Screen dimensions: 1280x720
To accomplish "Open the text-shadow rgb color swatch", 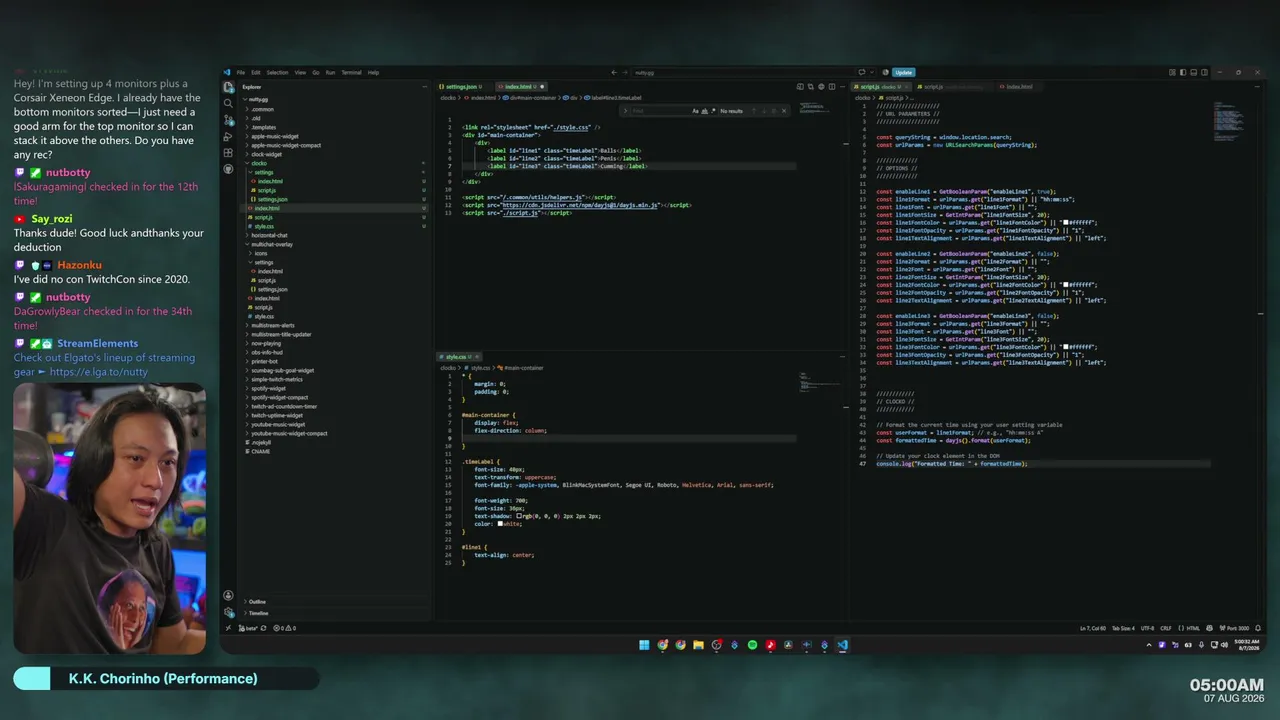I will click(519, 516).
